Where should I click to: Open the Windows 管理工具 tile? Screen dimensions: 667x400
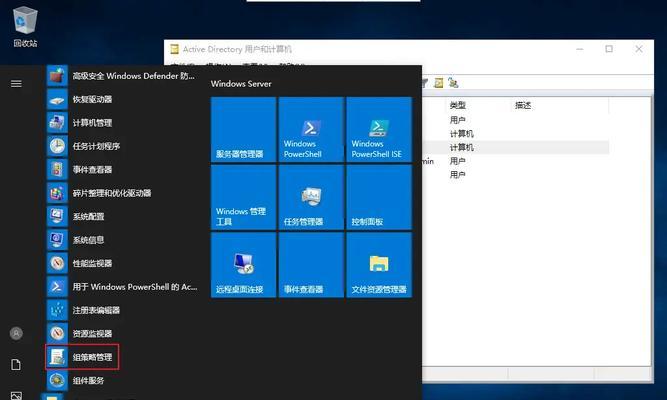tap(243, 197)
